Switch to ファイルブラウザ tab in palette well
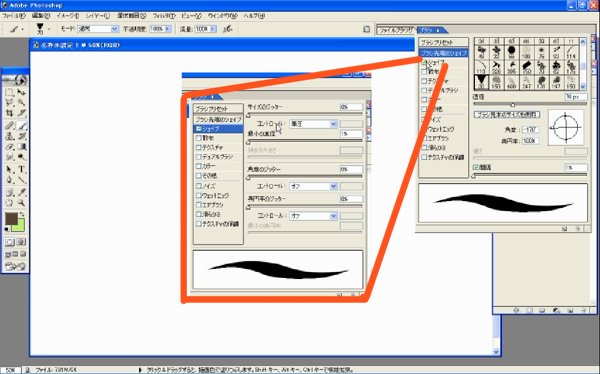Image resolution: width=600 pixels, height=374 pixels. pyautogui.click(x=396, y=30)
